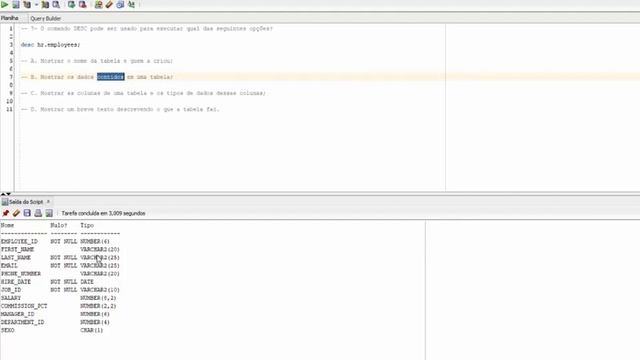
Task: Click the EMAIL row in the output
Action: (x=60, y=266)
